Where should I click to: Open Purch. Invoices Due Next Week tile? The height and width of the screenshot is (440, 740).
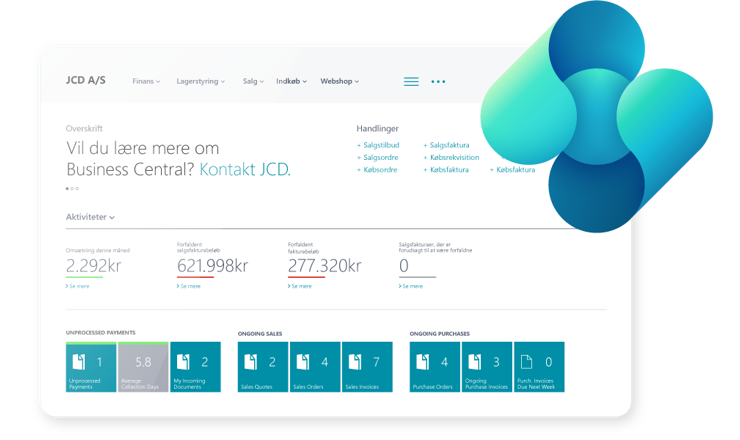pos(539,367)
